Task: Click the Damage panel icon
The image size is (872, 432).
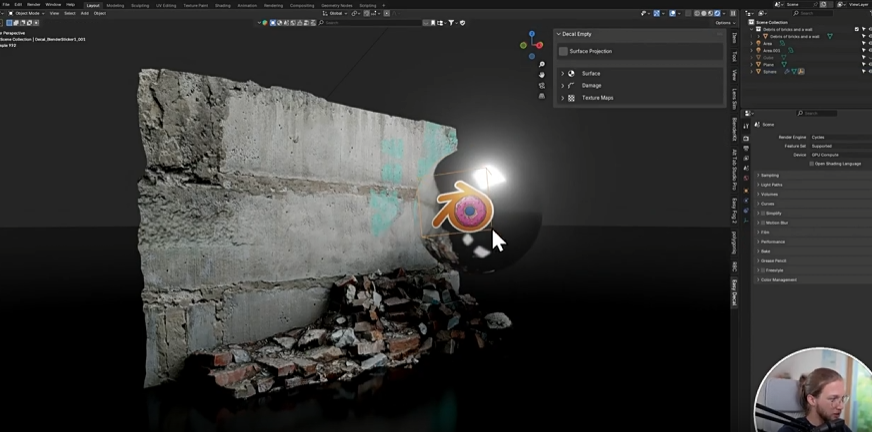Action: [572, 86]
